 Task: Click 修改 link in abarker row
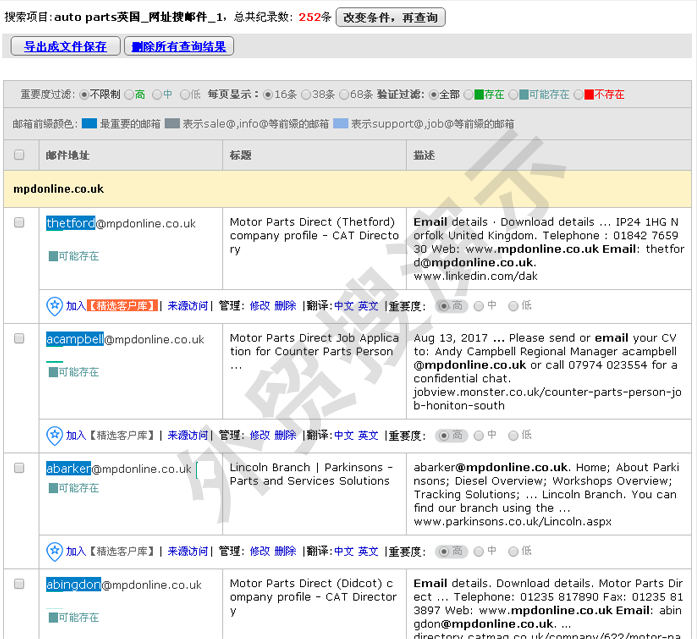click(x=260, y=551)
